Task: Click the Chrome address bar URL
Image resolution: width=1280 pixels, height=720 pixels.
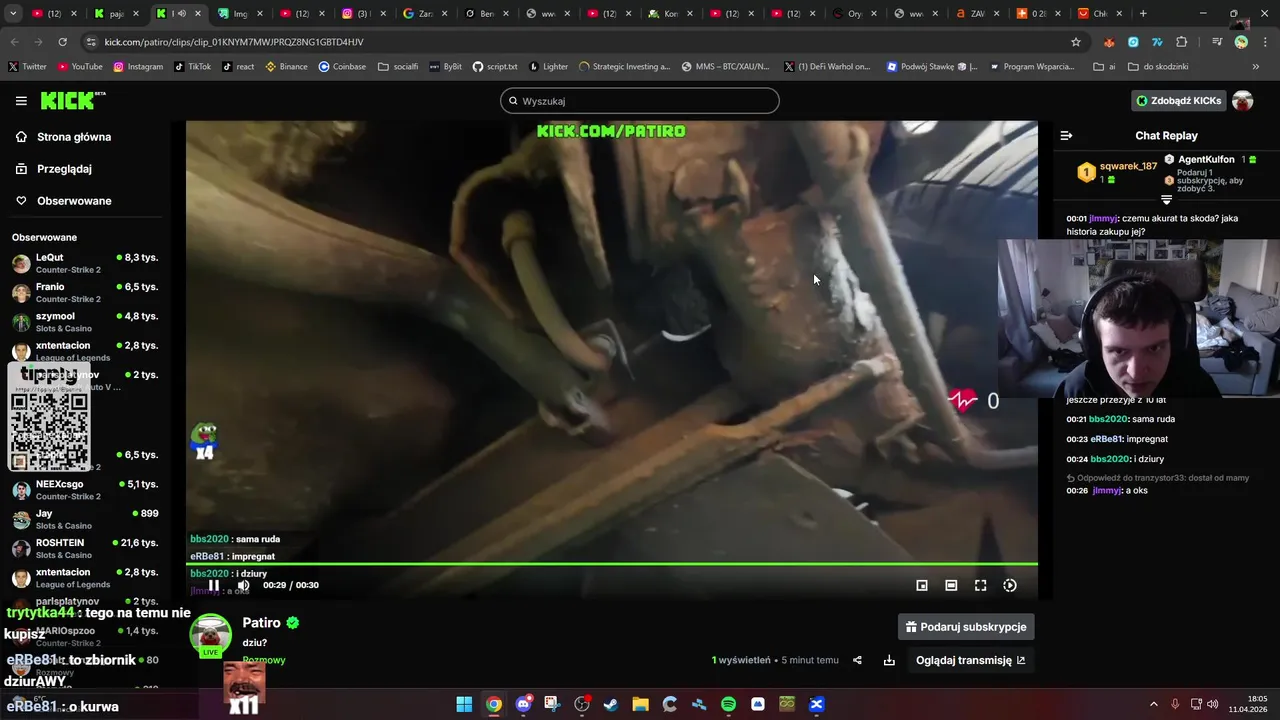Action: pyautogui.click(x=234, y=42)
